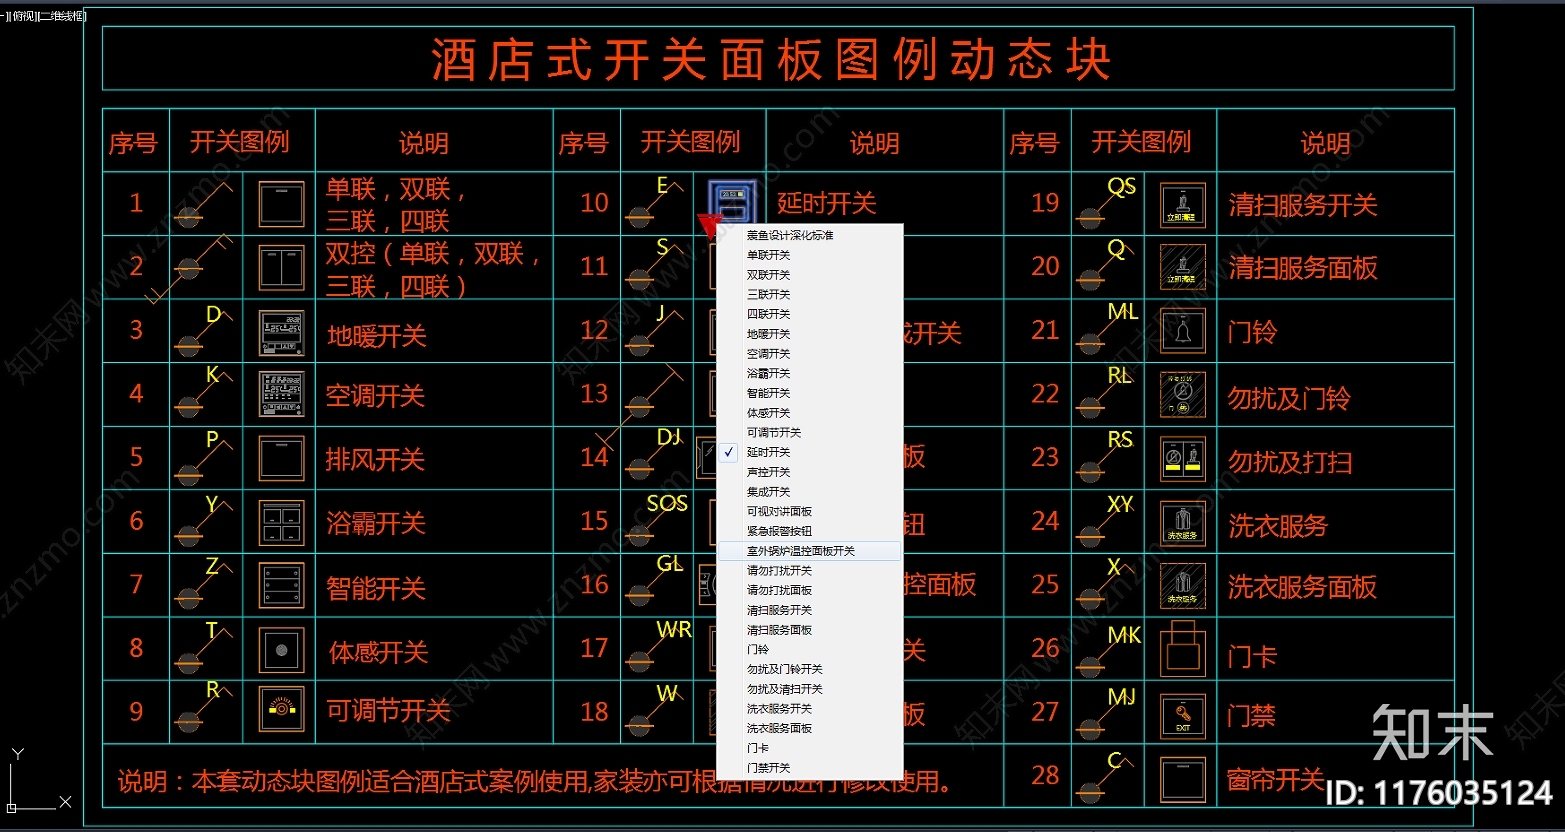Viewport: 1565px width, 832px height.
Task: Click the 地暖开关 description text in row 3
Action: coord(377,336)
